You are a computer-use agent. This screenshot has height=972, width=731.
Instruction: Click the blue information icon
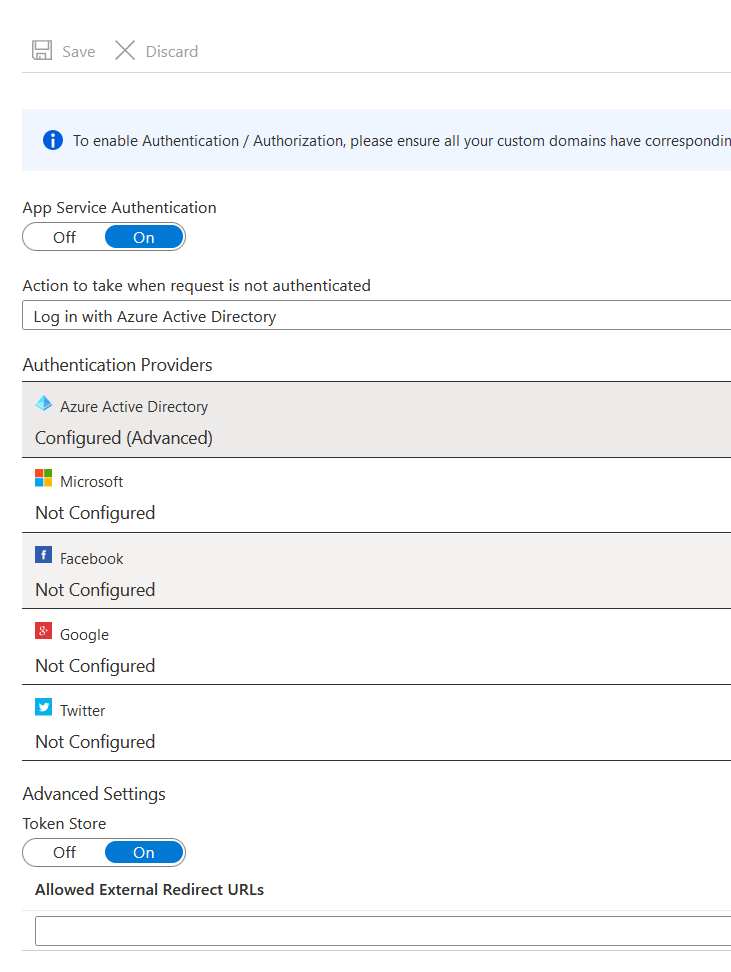[x=52, y=140]
